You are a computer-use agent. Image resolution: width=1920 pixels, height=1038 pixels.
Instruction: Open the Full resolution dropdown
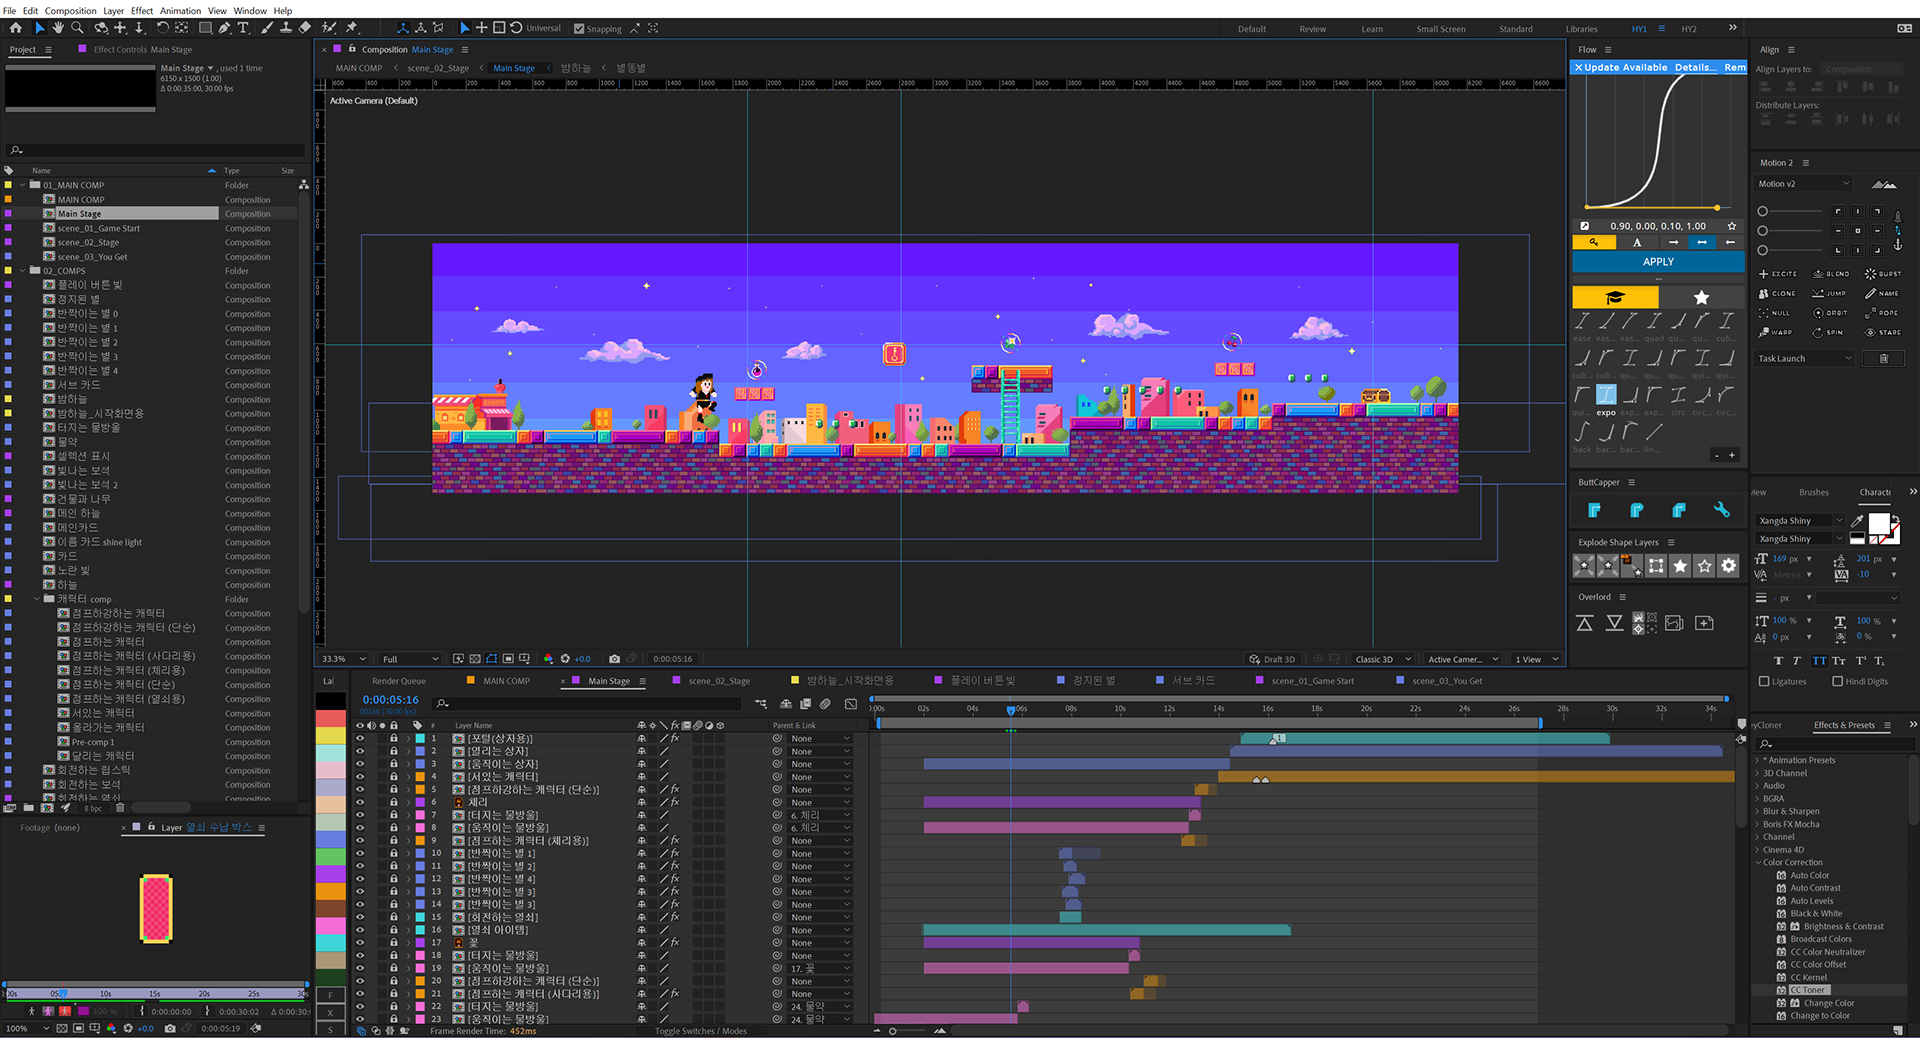(411, 659)
